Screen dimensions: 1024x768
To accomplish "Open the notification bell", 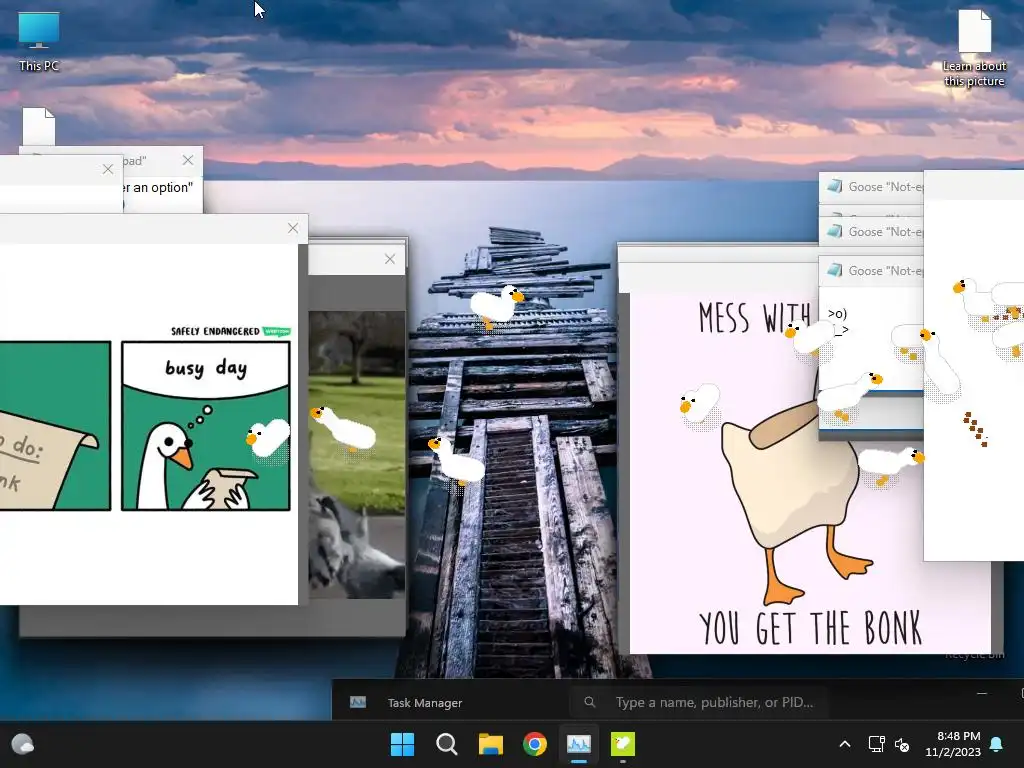I will tap(997, 744).
